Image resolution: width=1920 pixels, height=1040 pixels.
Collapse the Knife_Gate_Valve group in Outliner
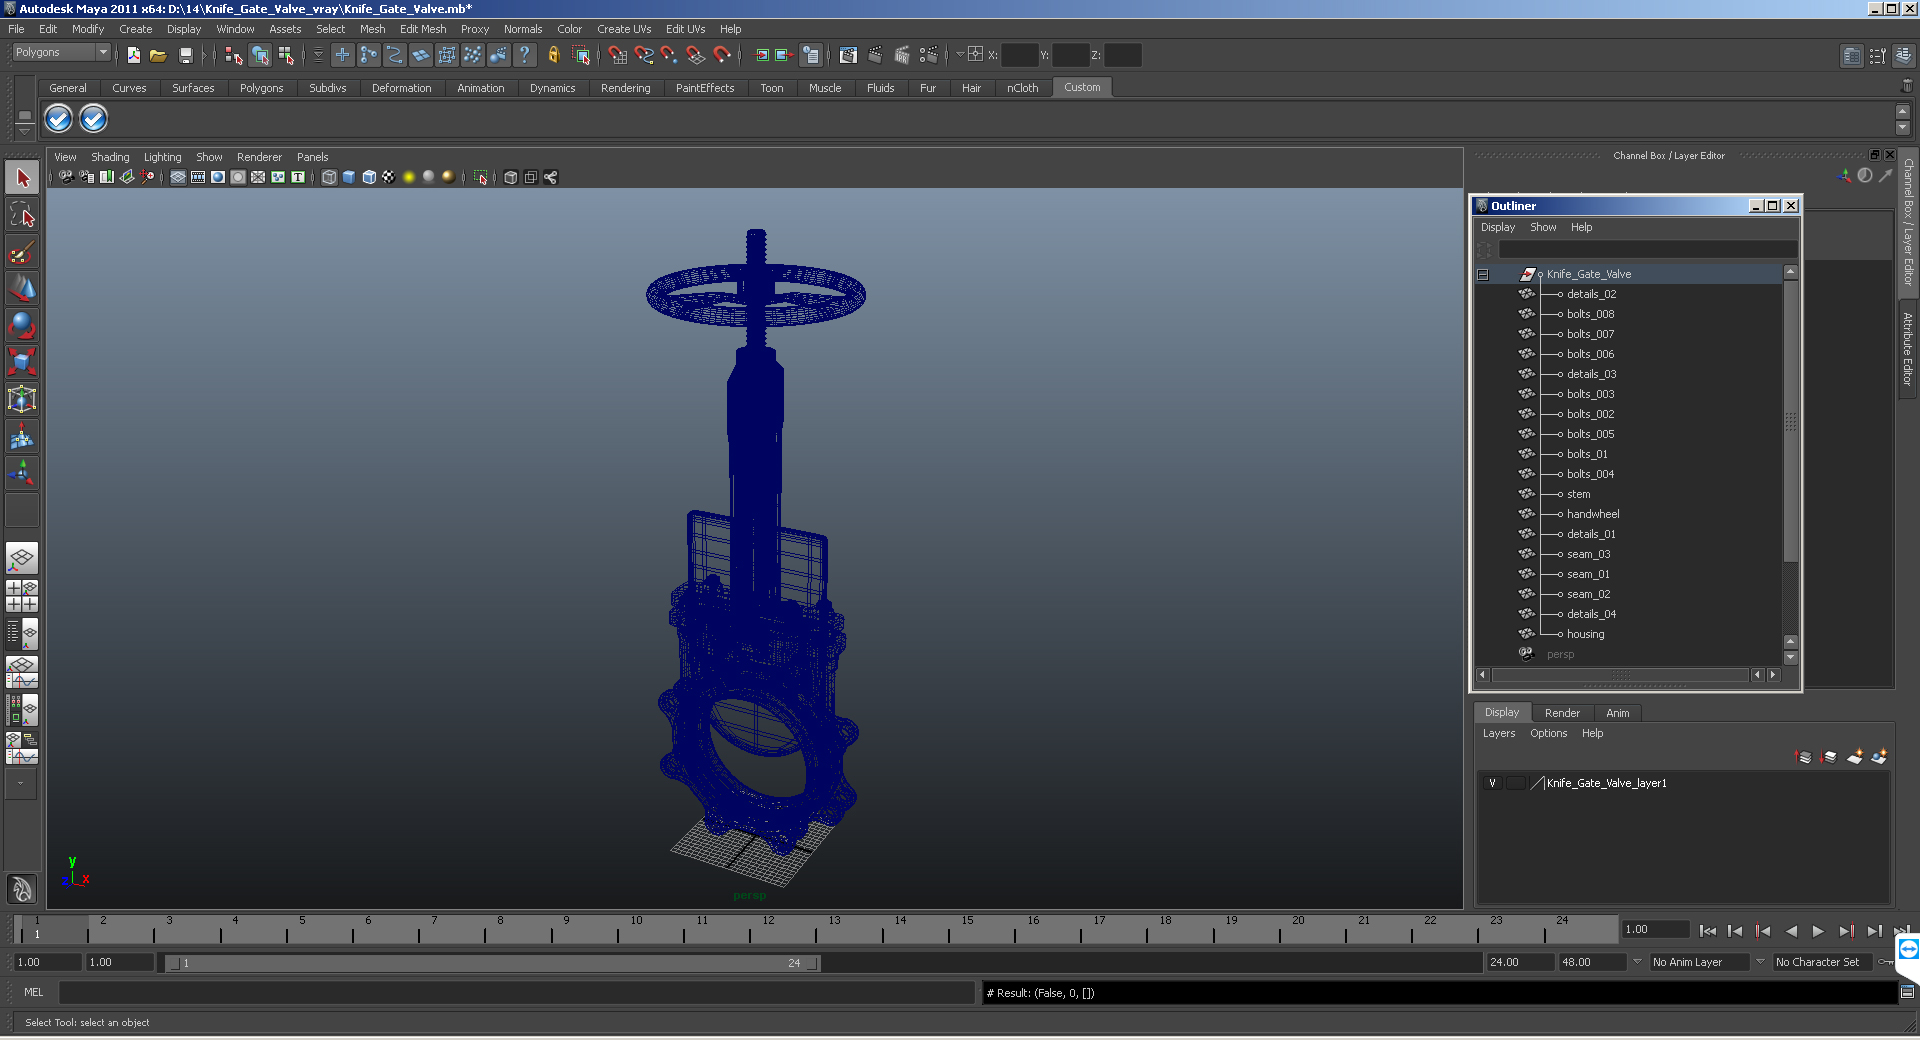1483,274
